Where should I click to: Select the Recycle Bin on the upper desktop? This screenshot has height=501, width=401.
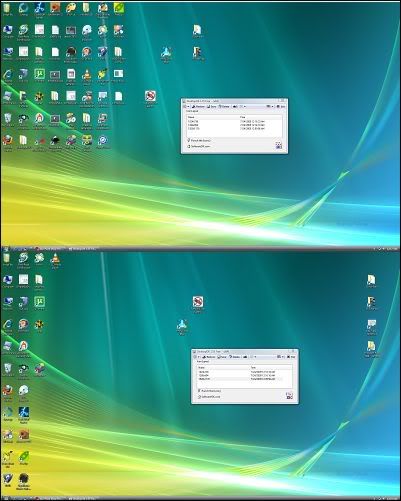[7, 118]
